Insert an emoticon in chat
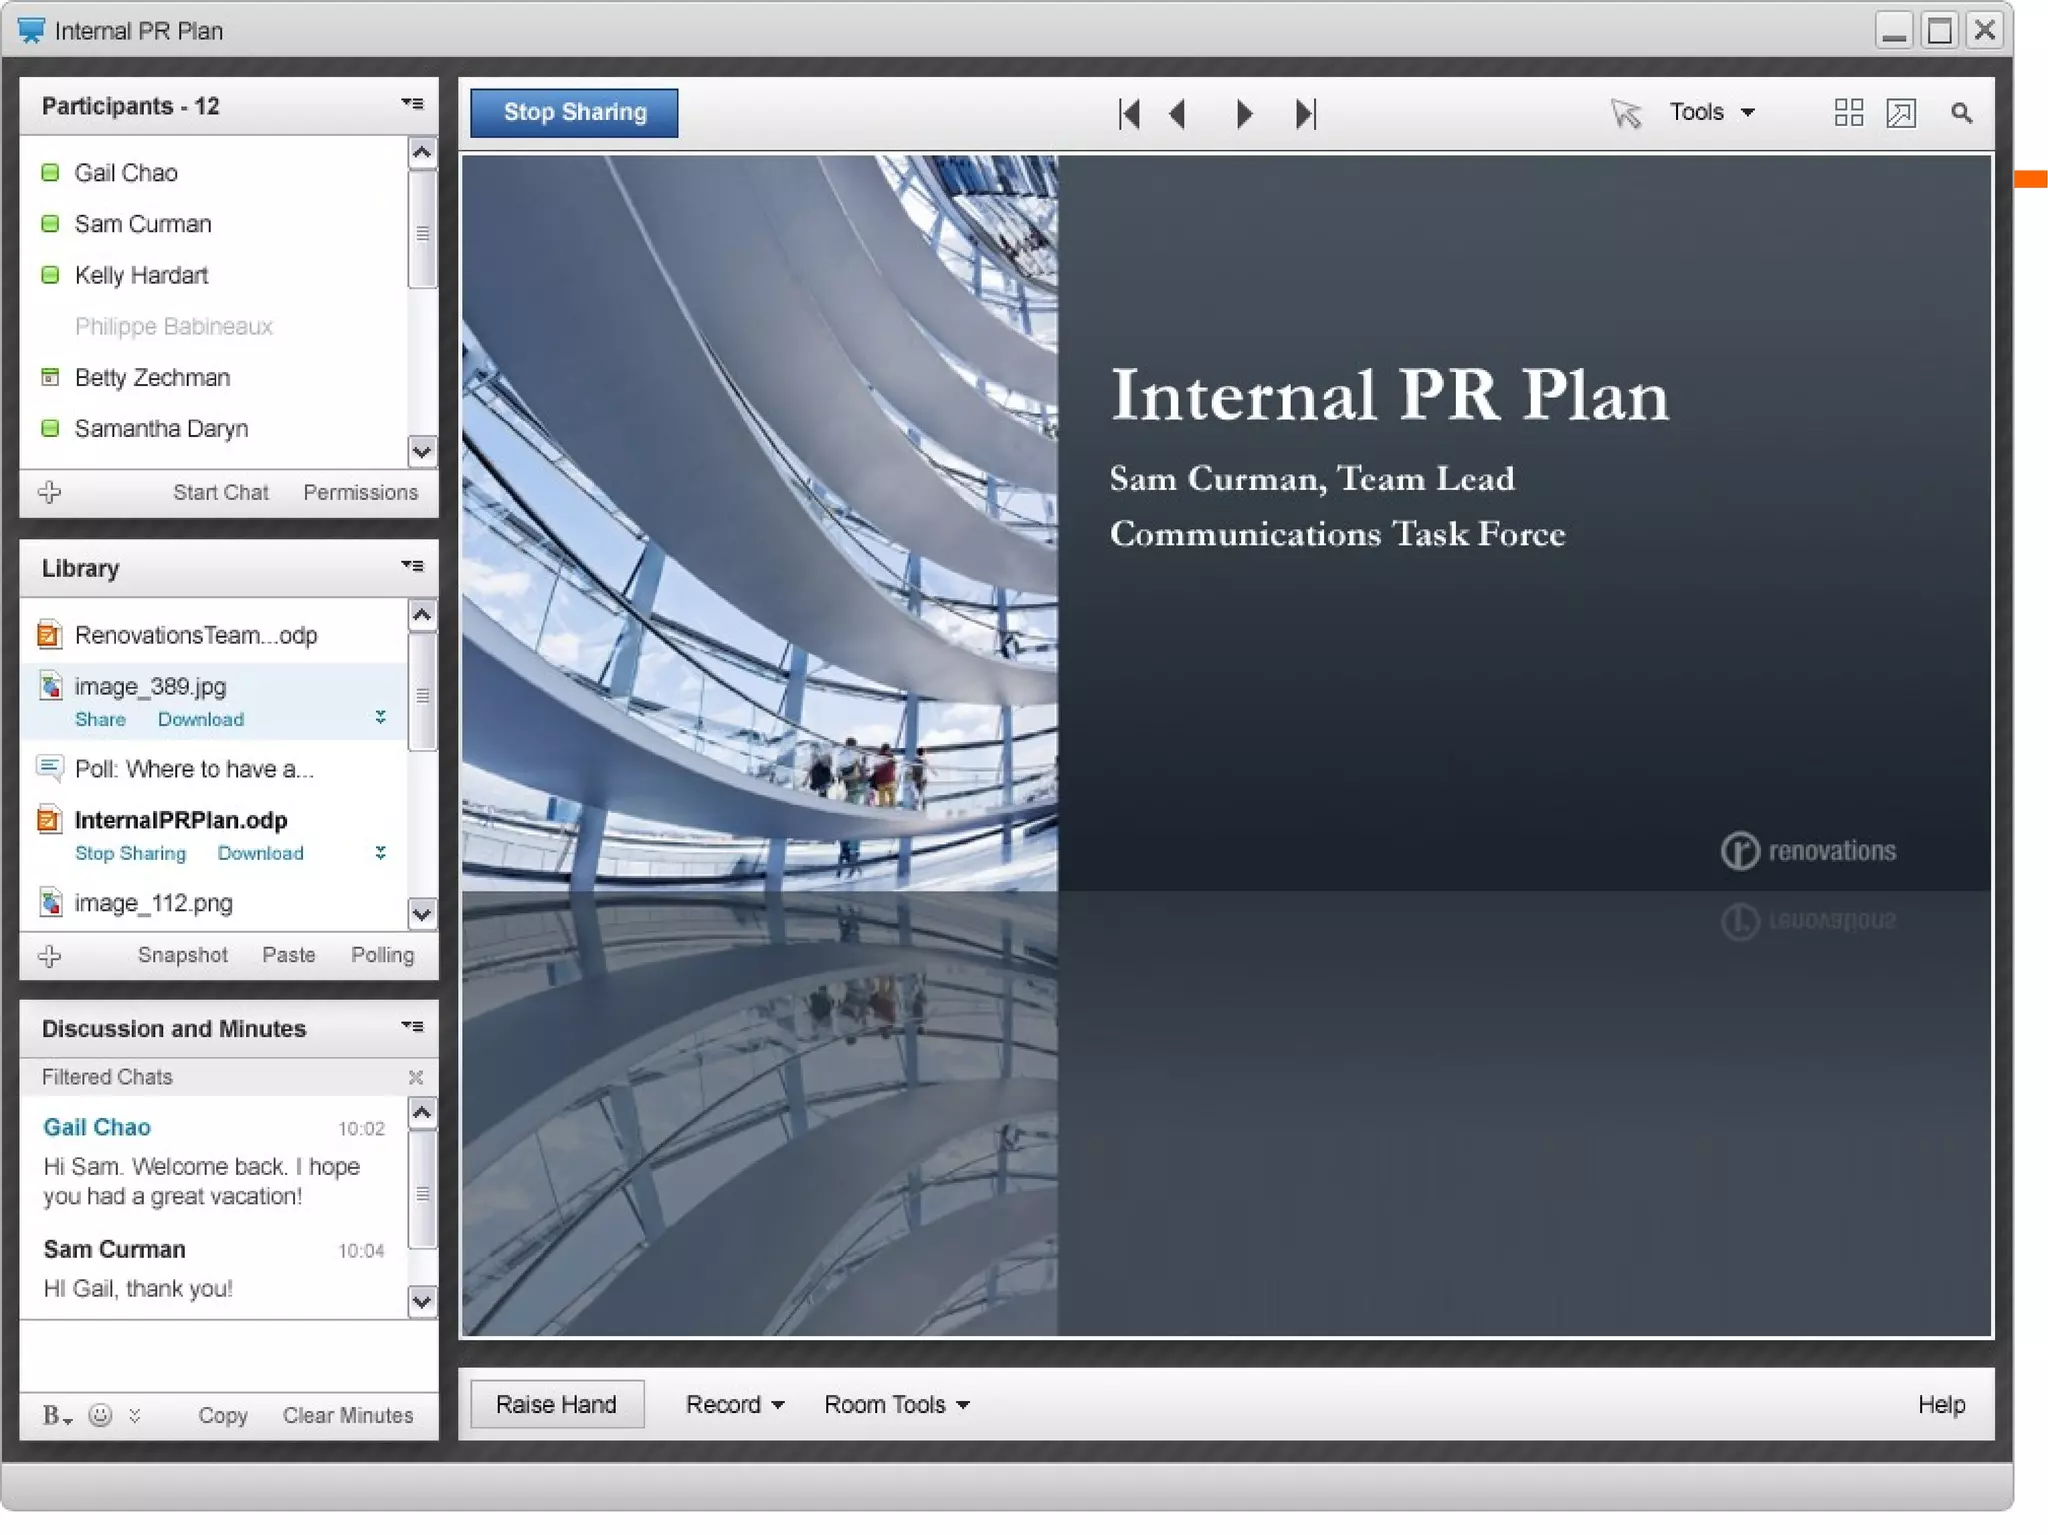The image size is (2048, 1535). pos(100,1414)
